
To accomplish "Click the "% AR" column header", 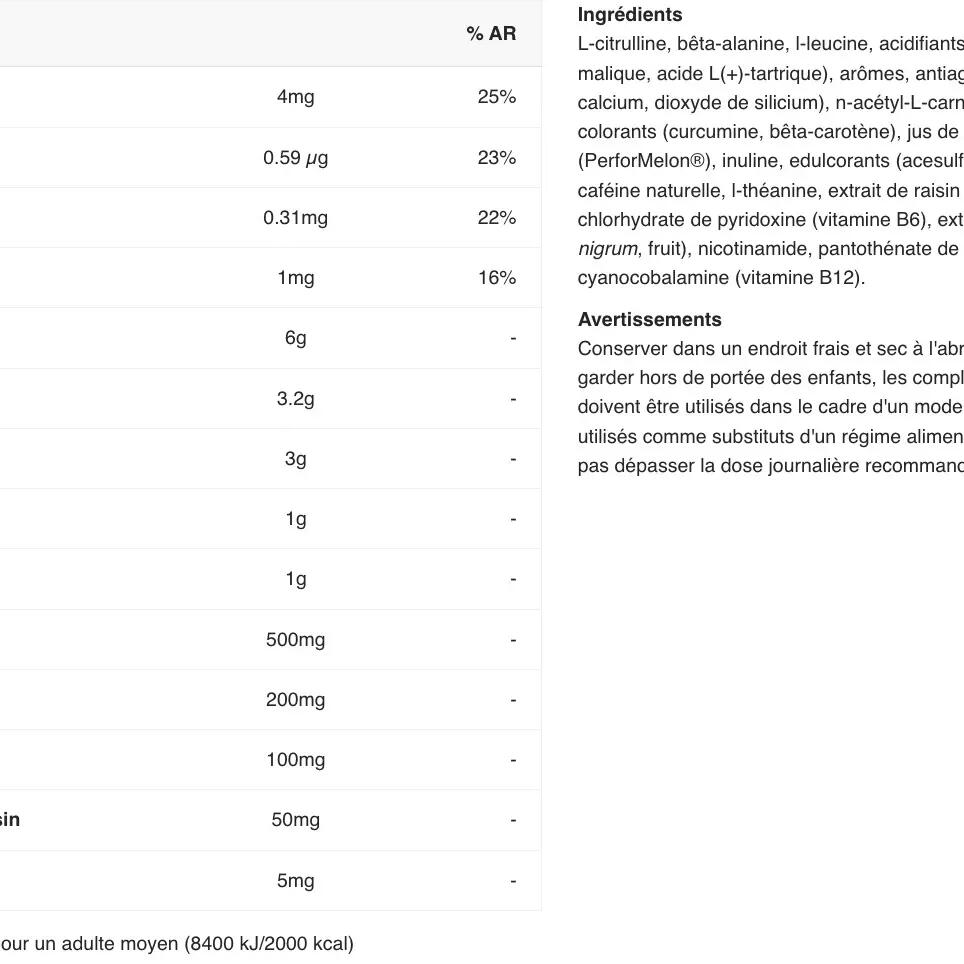I will click(x=490, y=34).
